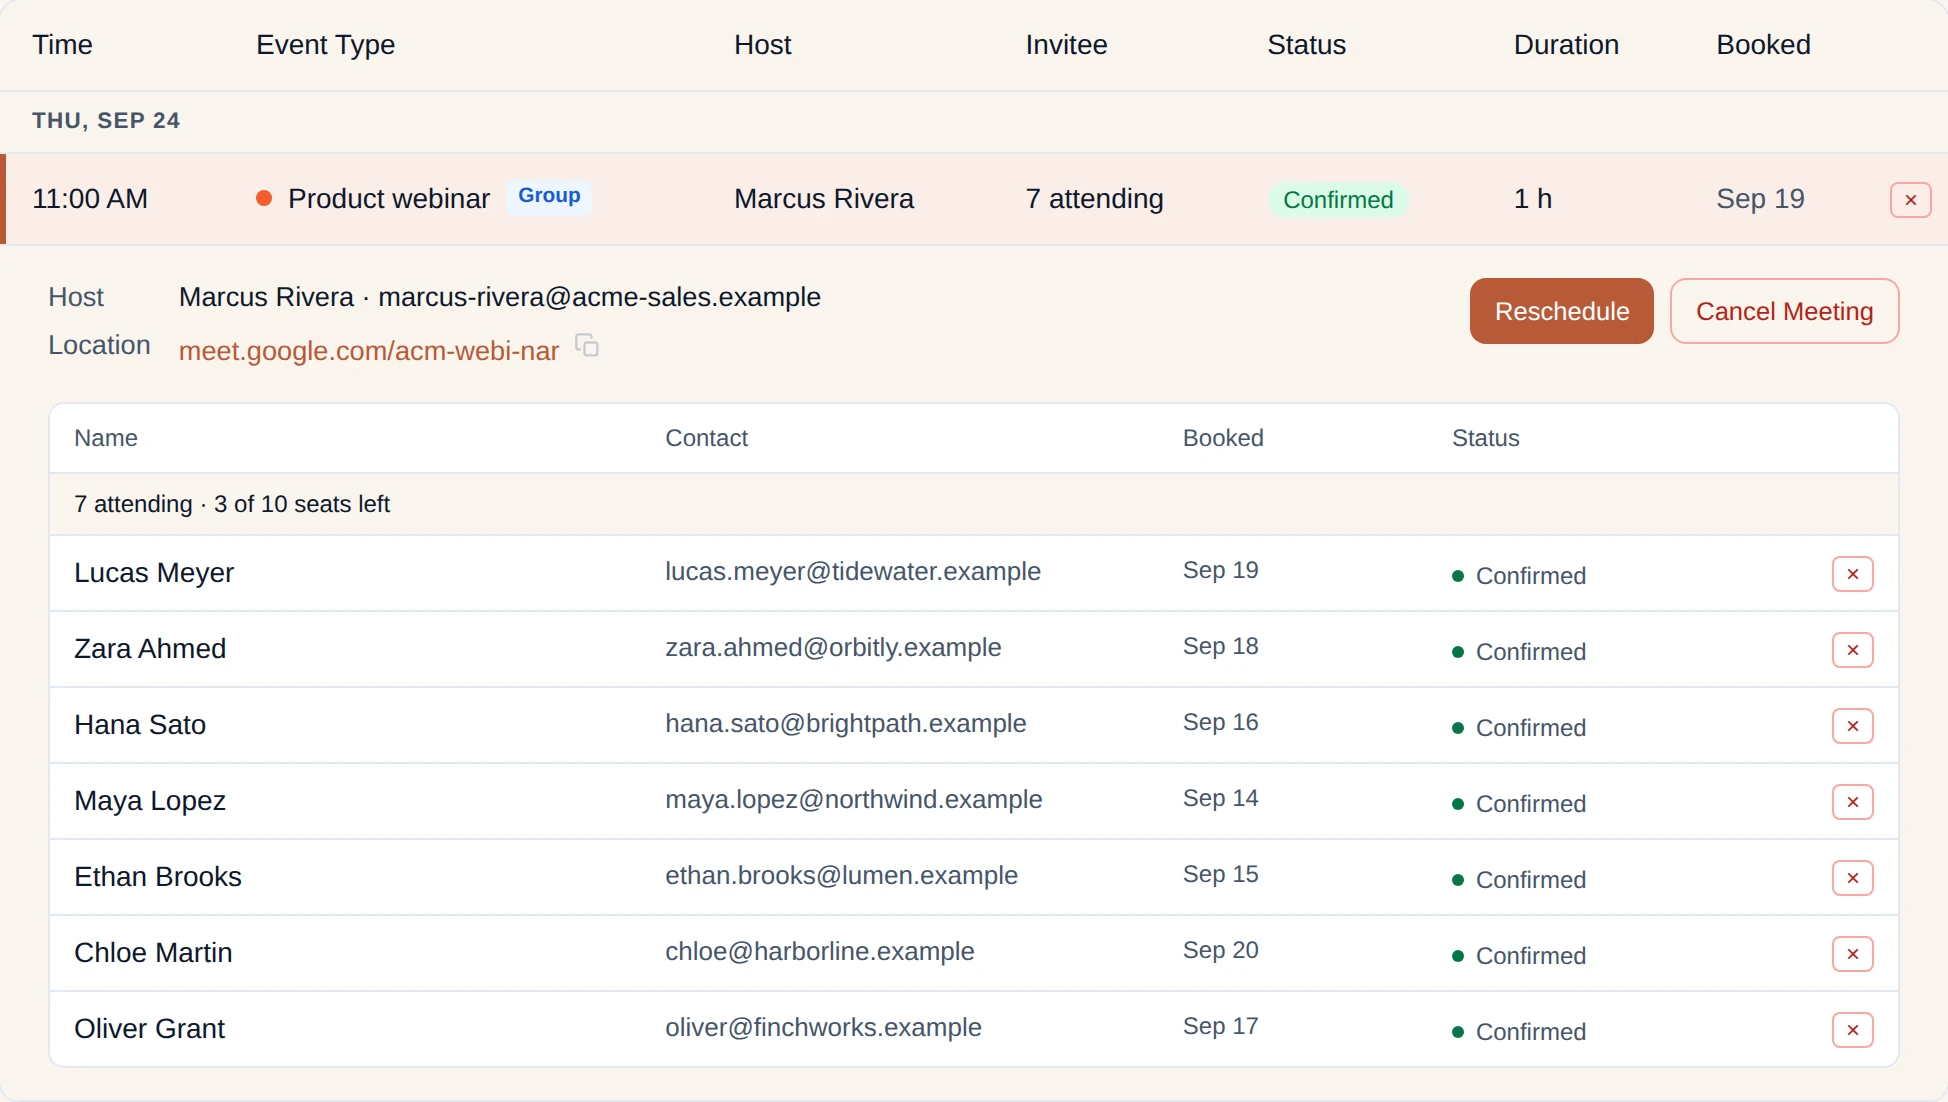Click the Reschedule button

1561,311
